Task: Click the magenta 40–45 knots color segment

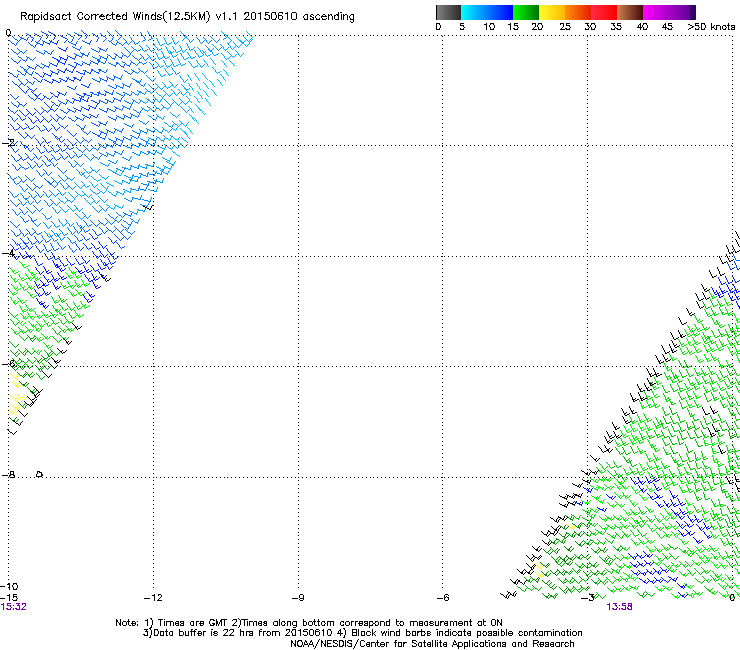Action: click(x=656, y=12)
